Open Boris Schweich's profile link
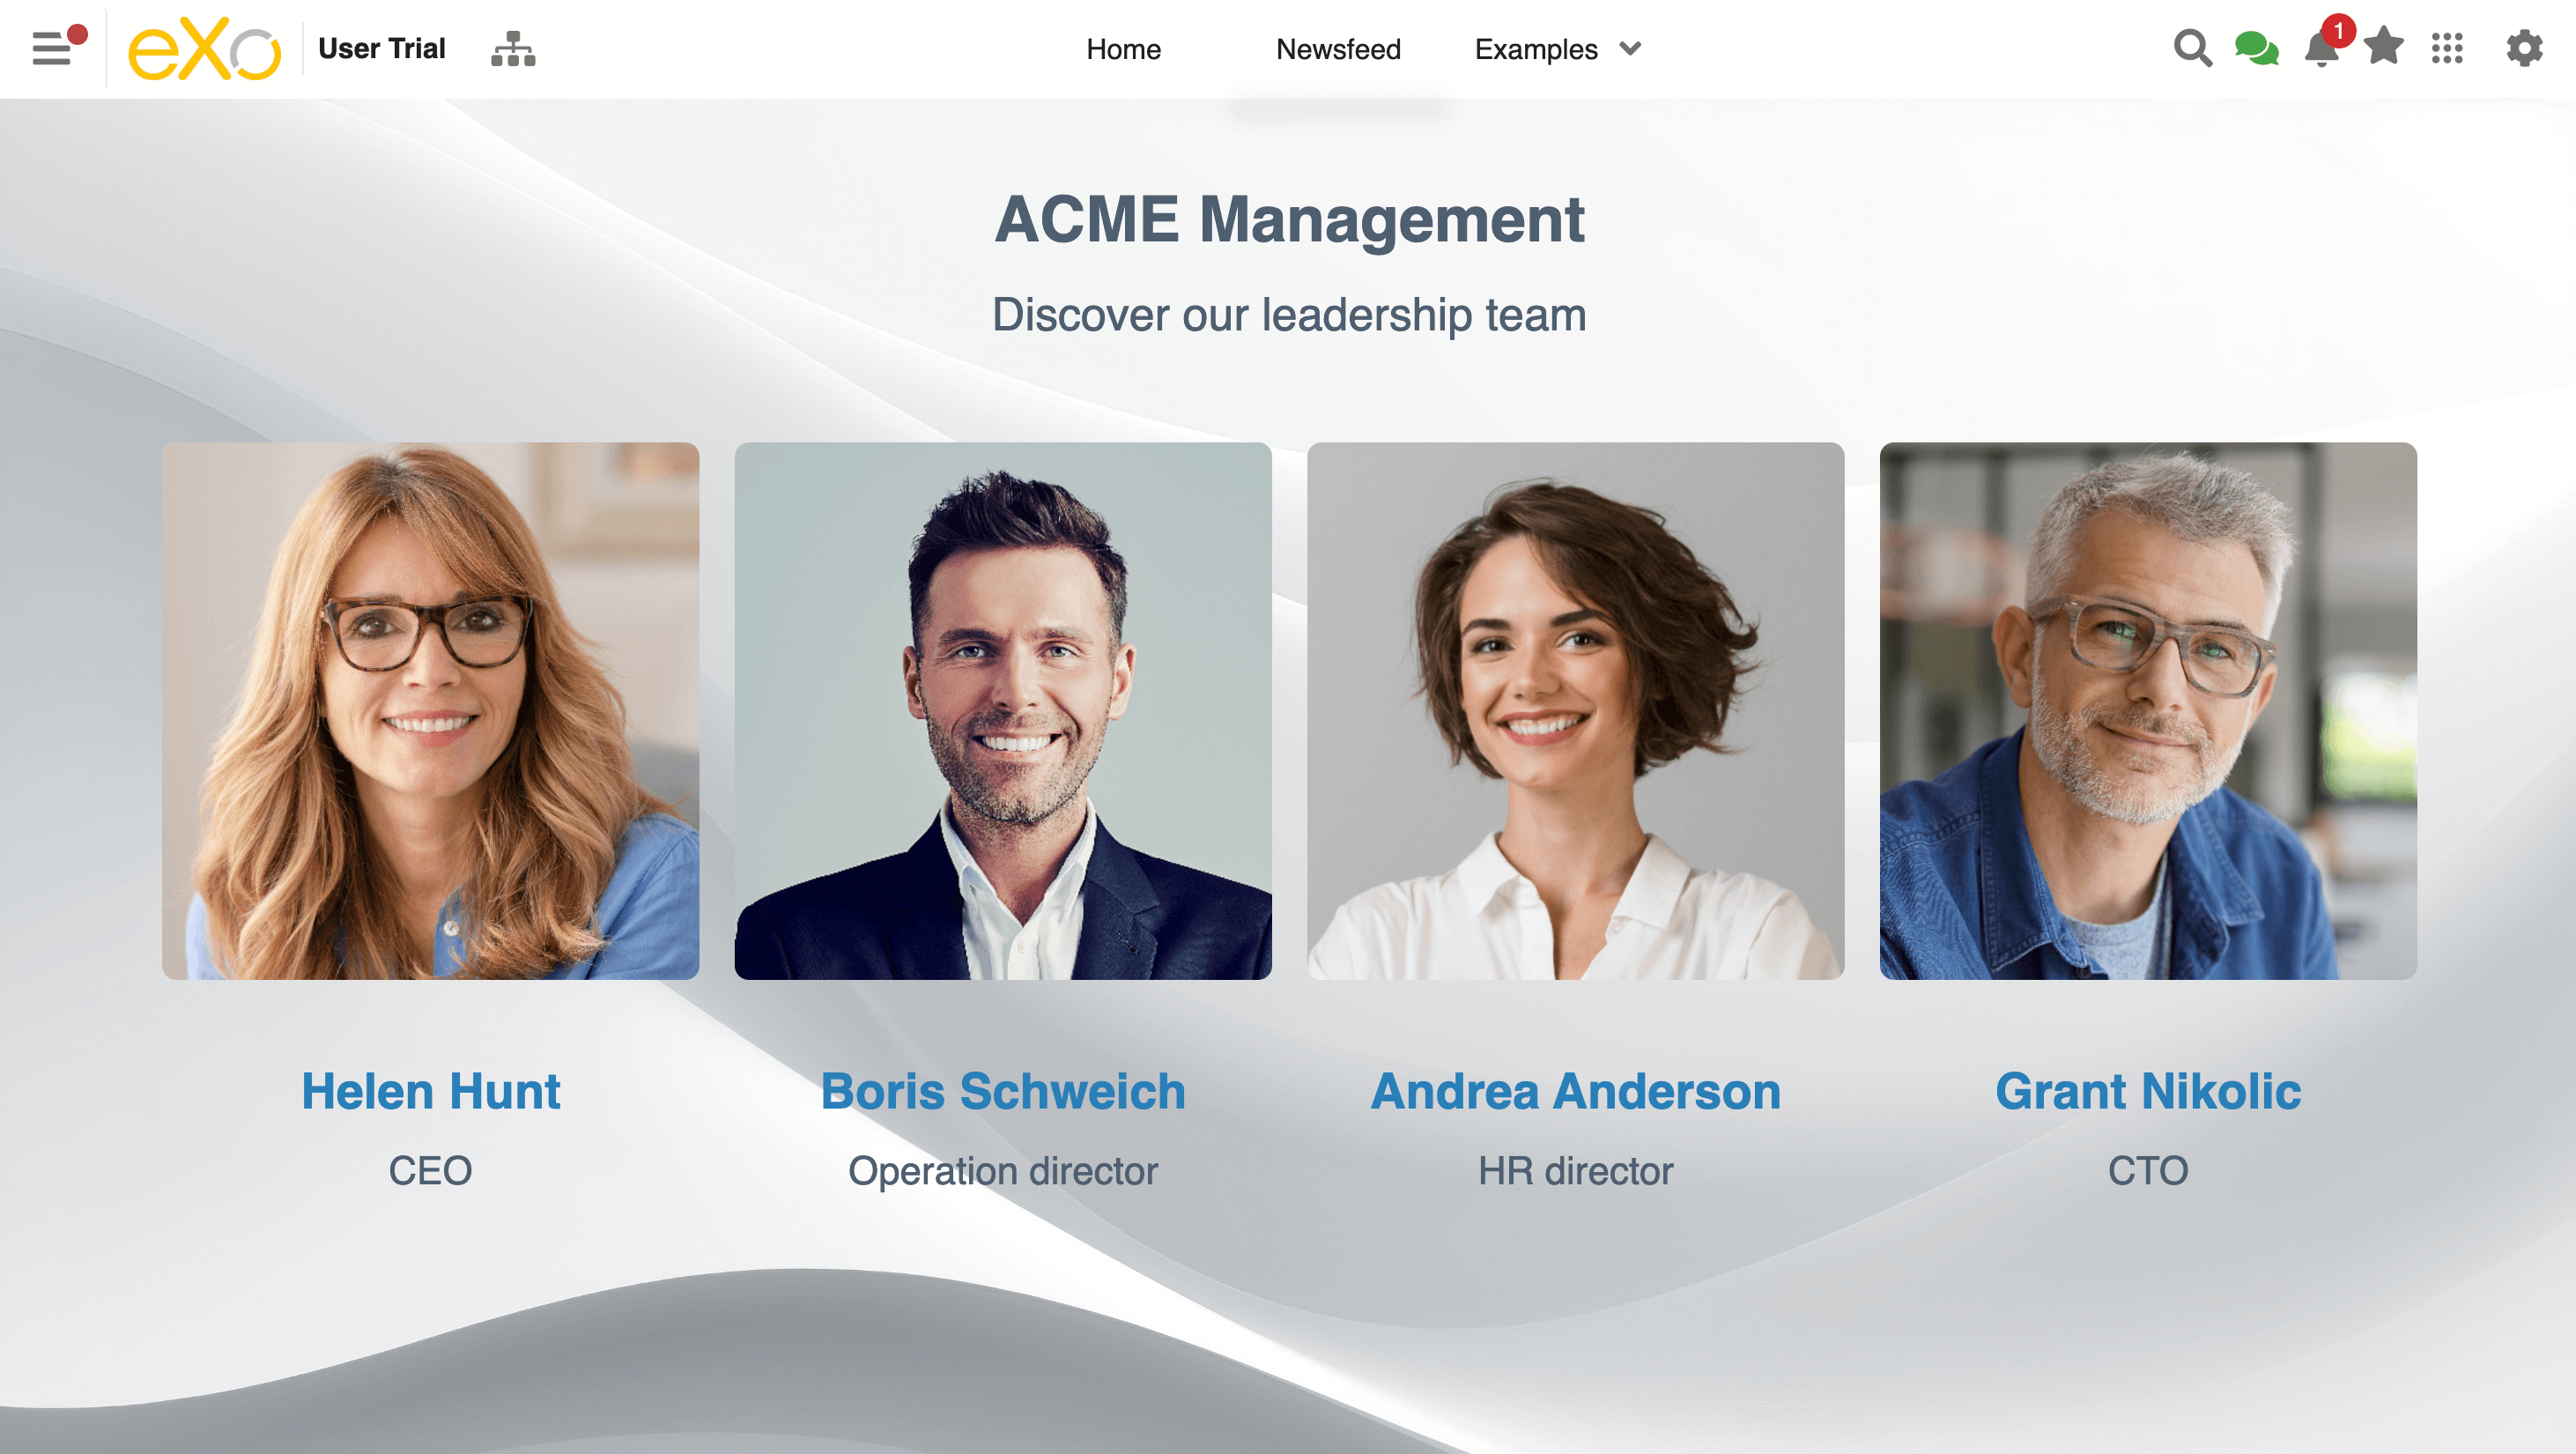The image size is (2576, 1454). click(x=1003, y=1091)
